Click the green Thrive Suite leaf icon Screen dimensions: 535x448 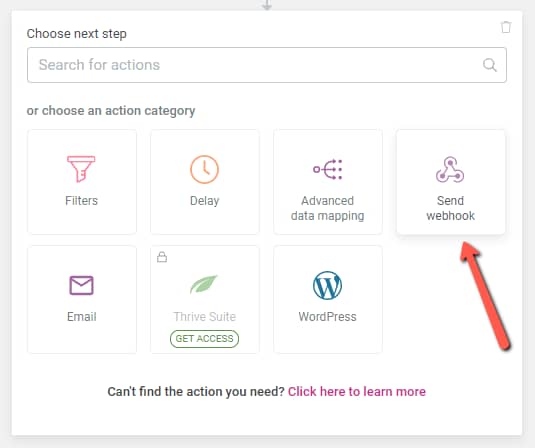point(204,284)
